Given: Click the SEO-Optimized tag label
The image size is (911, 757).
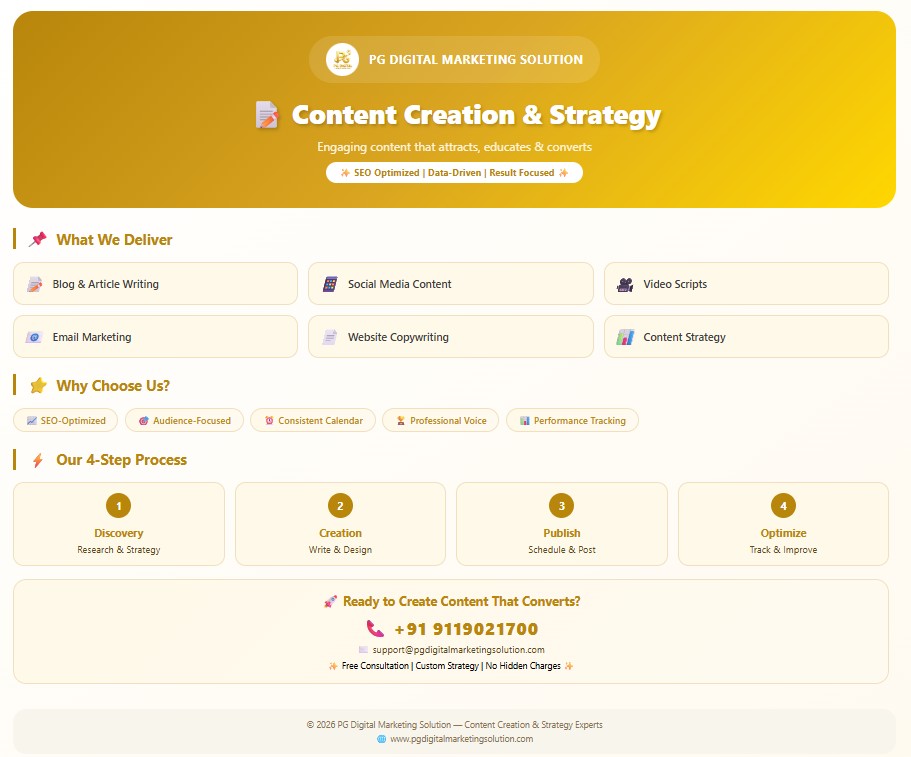Looking at the screenshot, I should 73,421.
